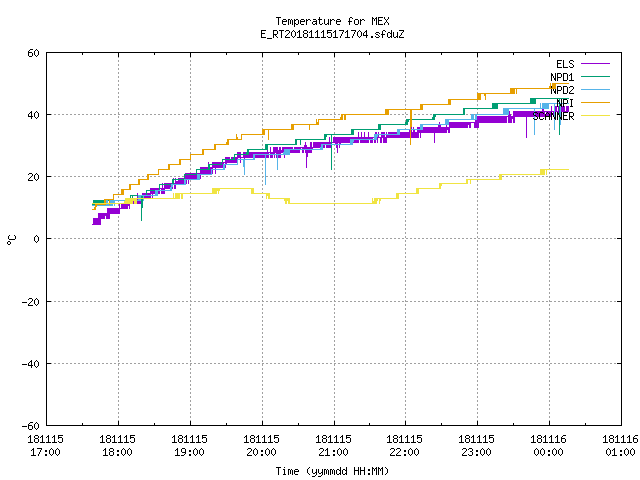Screen dimensions: 640x480
Task: Click the green NPD1 legend line sample
Action: 595,76
